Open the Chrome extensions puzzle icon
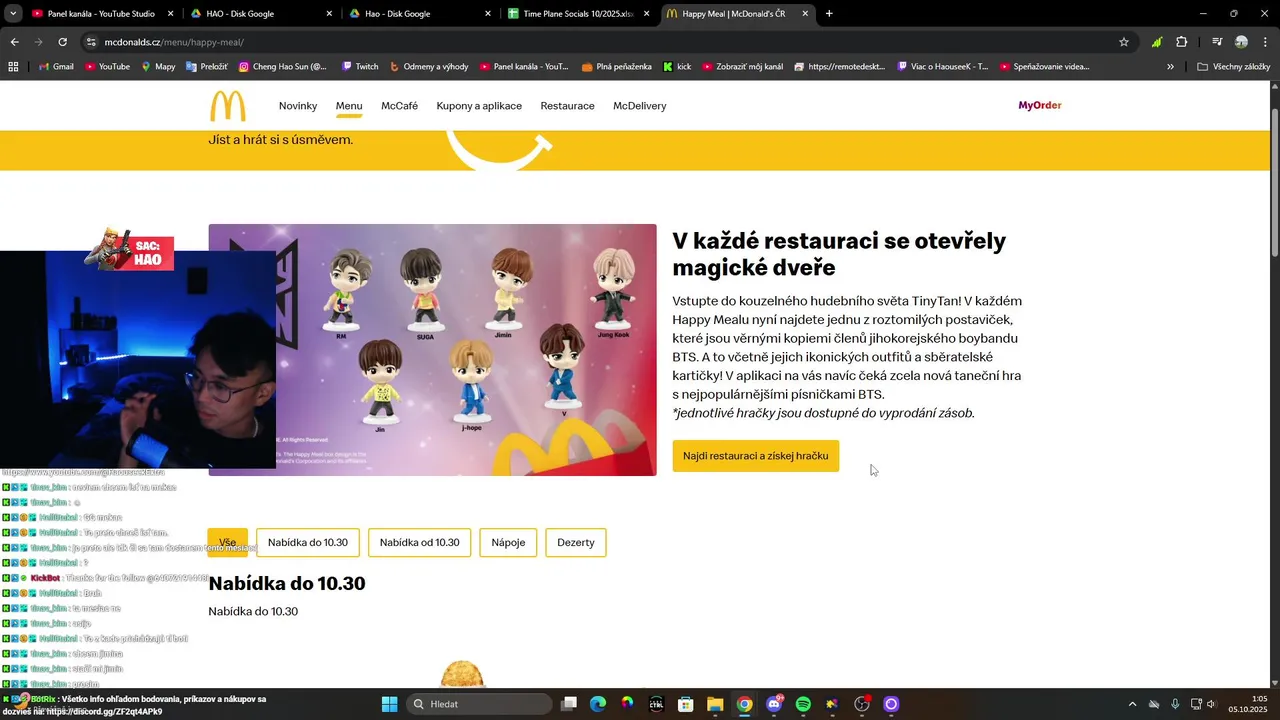 click(1182, 42)
